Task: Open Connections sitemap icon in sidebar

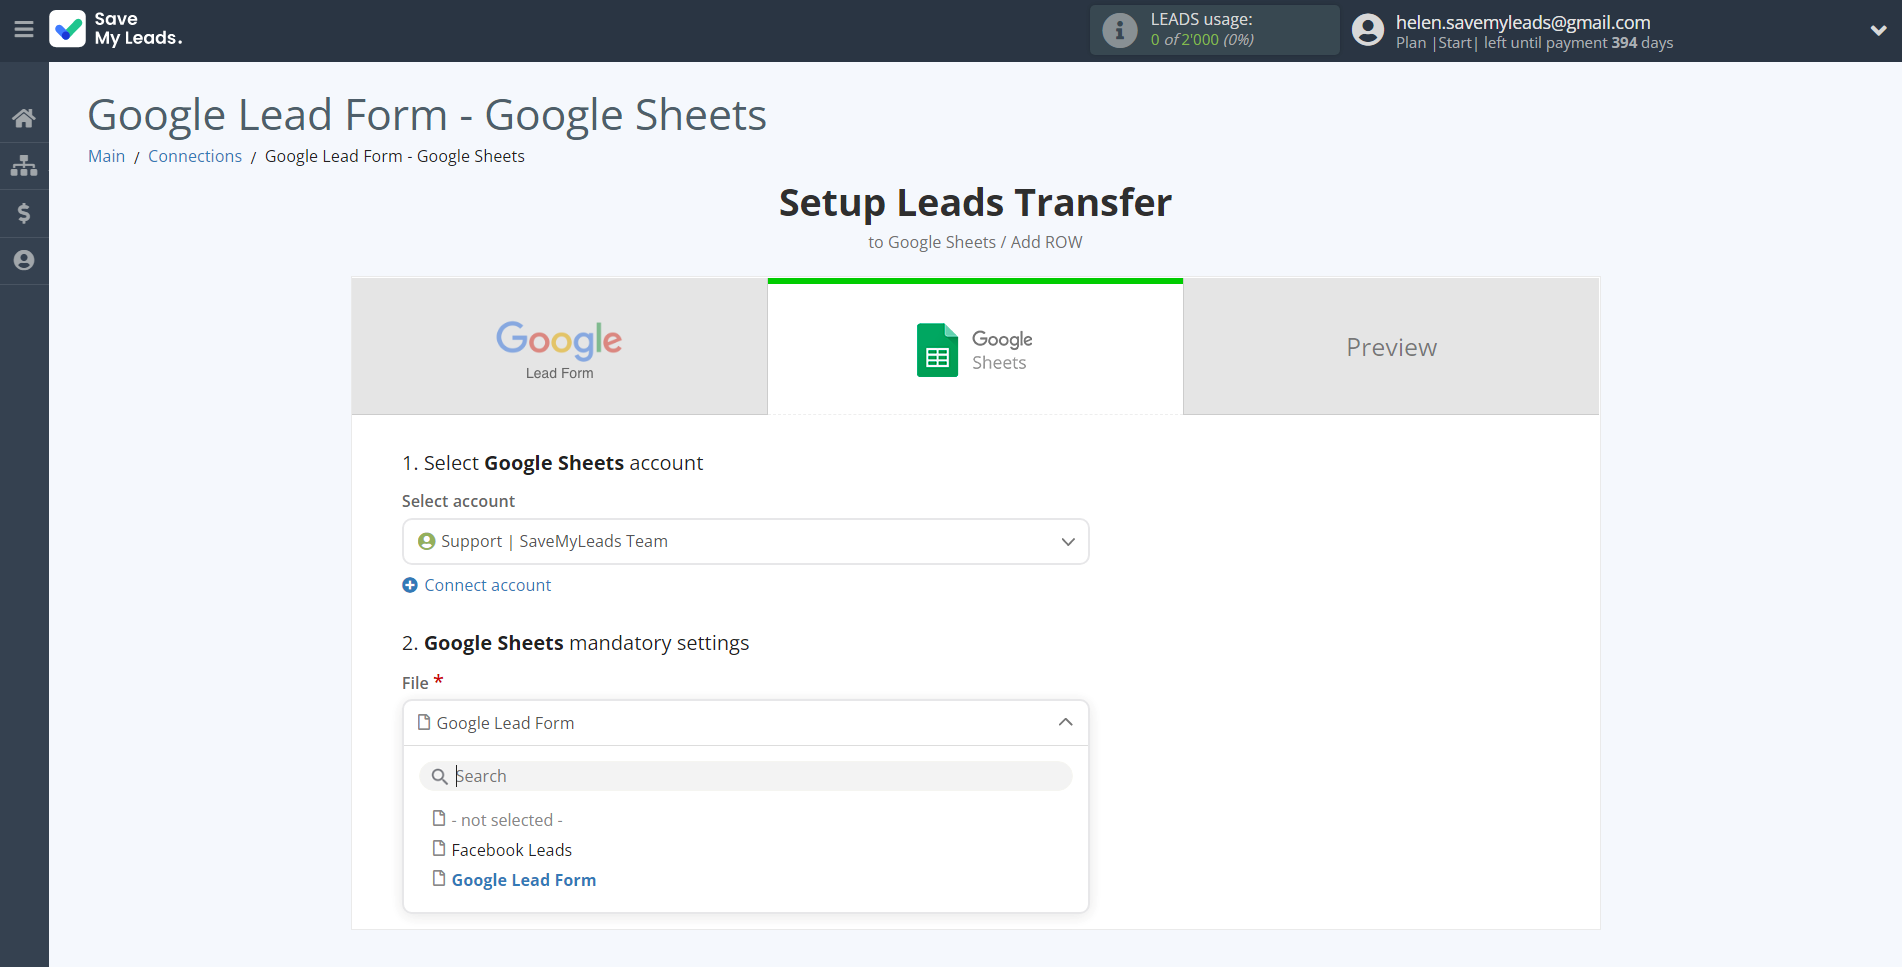Action: coord(24,166)
